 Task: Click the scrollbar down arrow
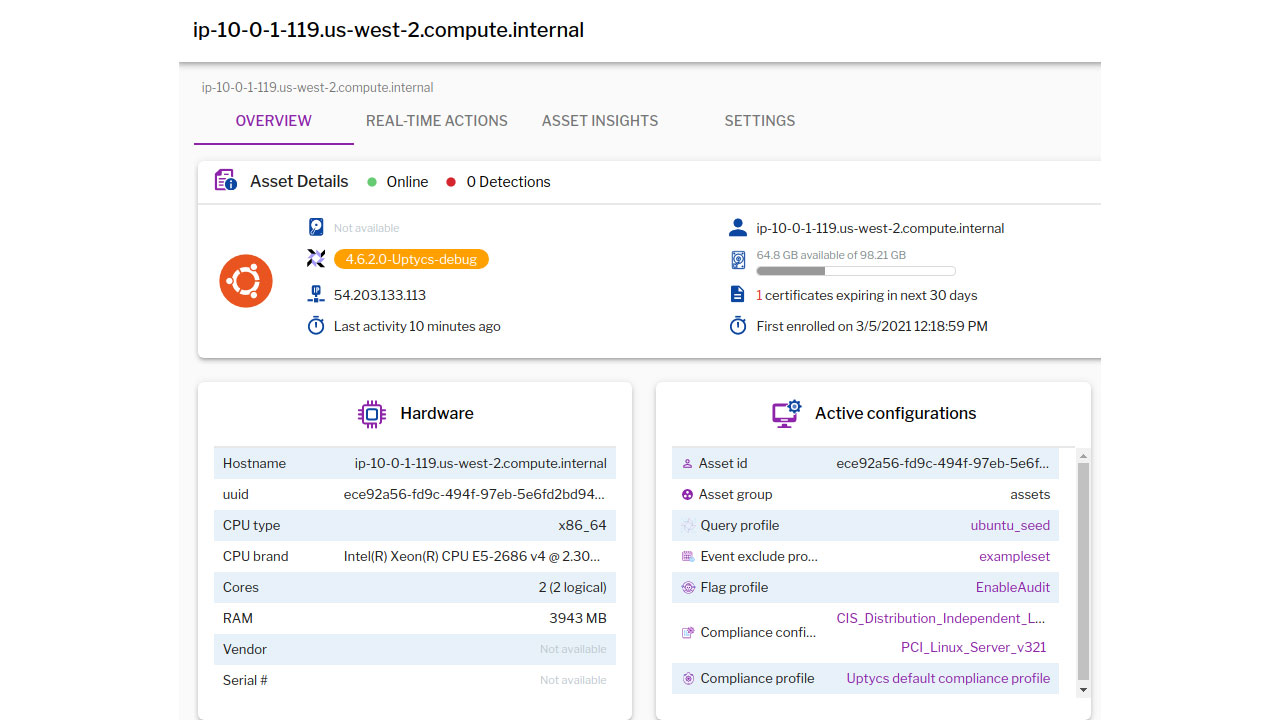pyautogui.click(x=1083, y=690)
